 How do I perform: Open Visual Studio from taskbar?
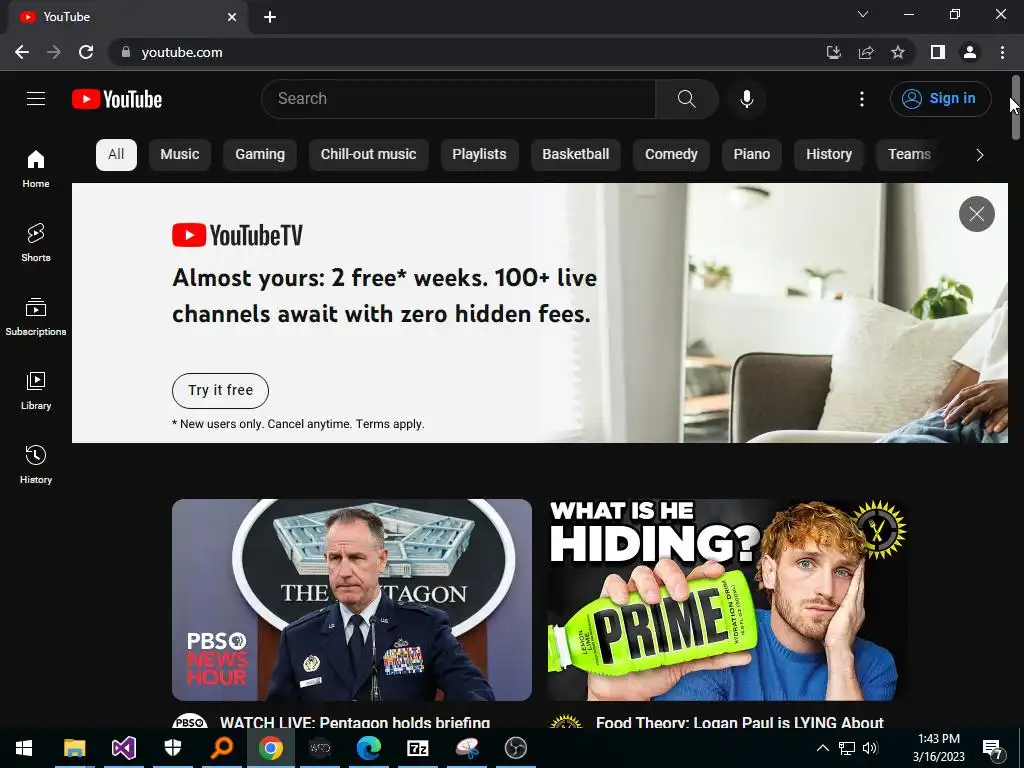click(x=123, y=748)
